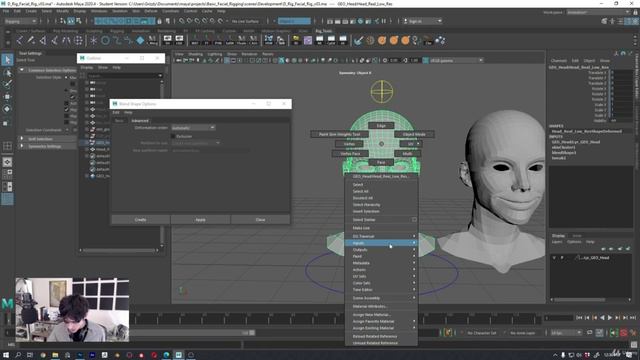
Task: Choose Object Mode in the marking menu
Action: (414, 134)
